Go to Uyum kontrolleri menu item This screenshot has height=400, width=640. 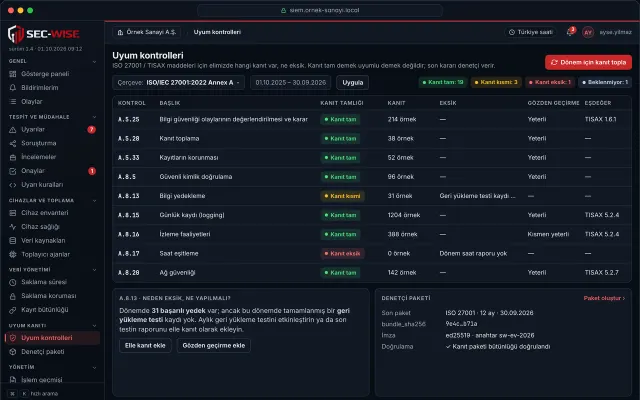coord(52,338)
